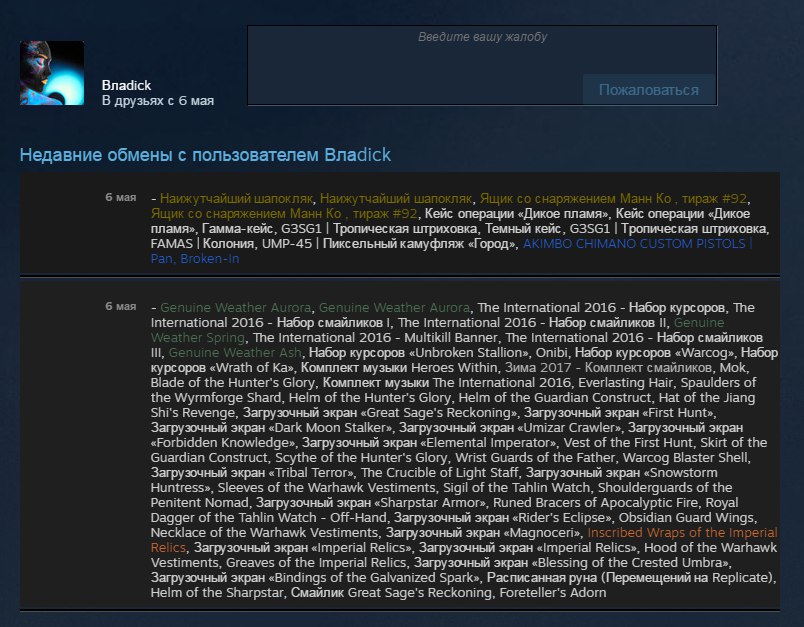Click first 'Наижутчайший шапокляк' item

[236, 198]
